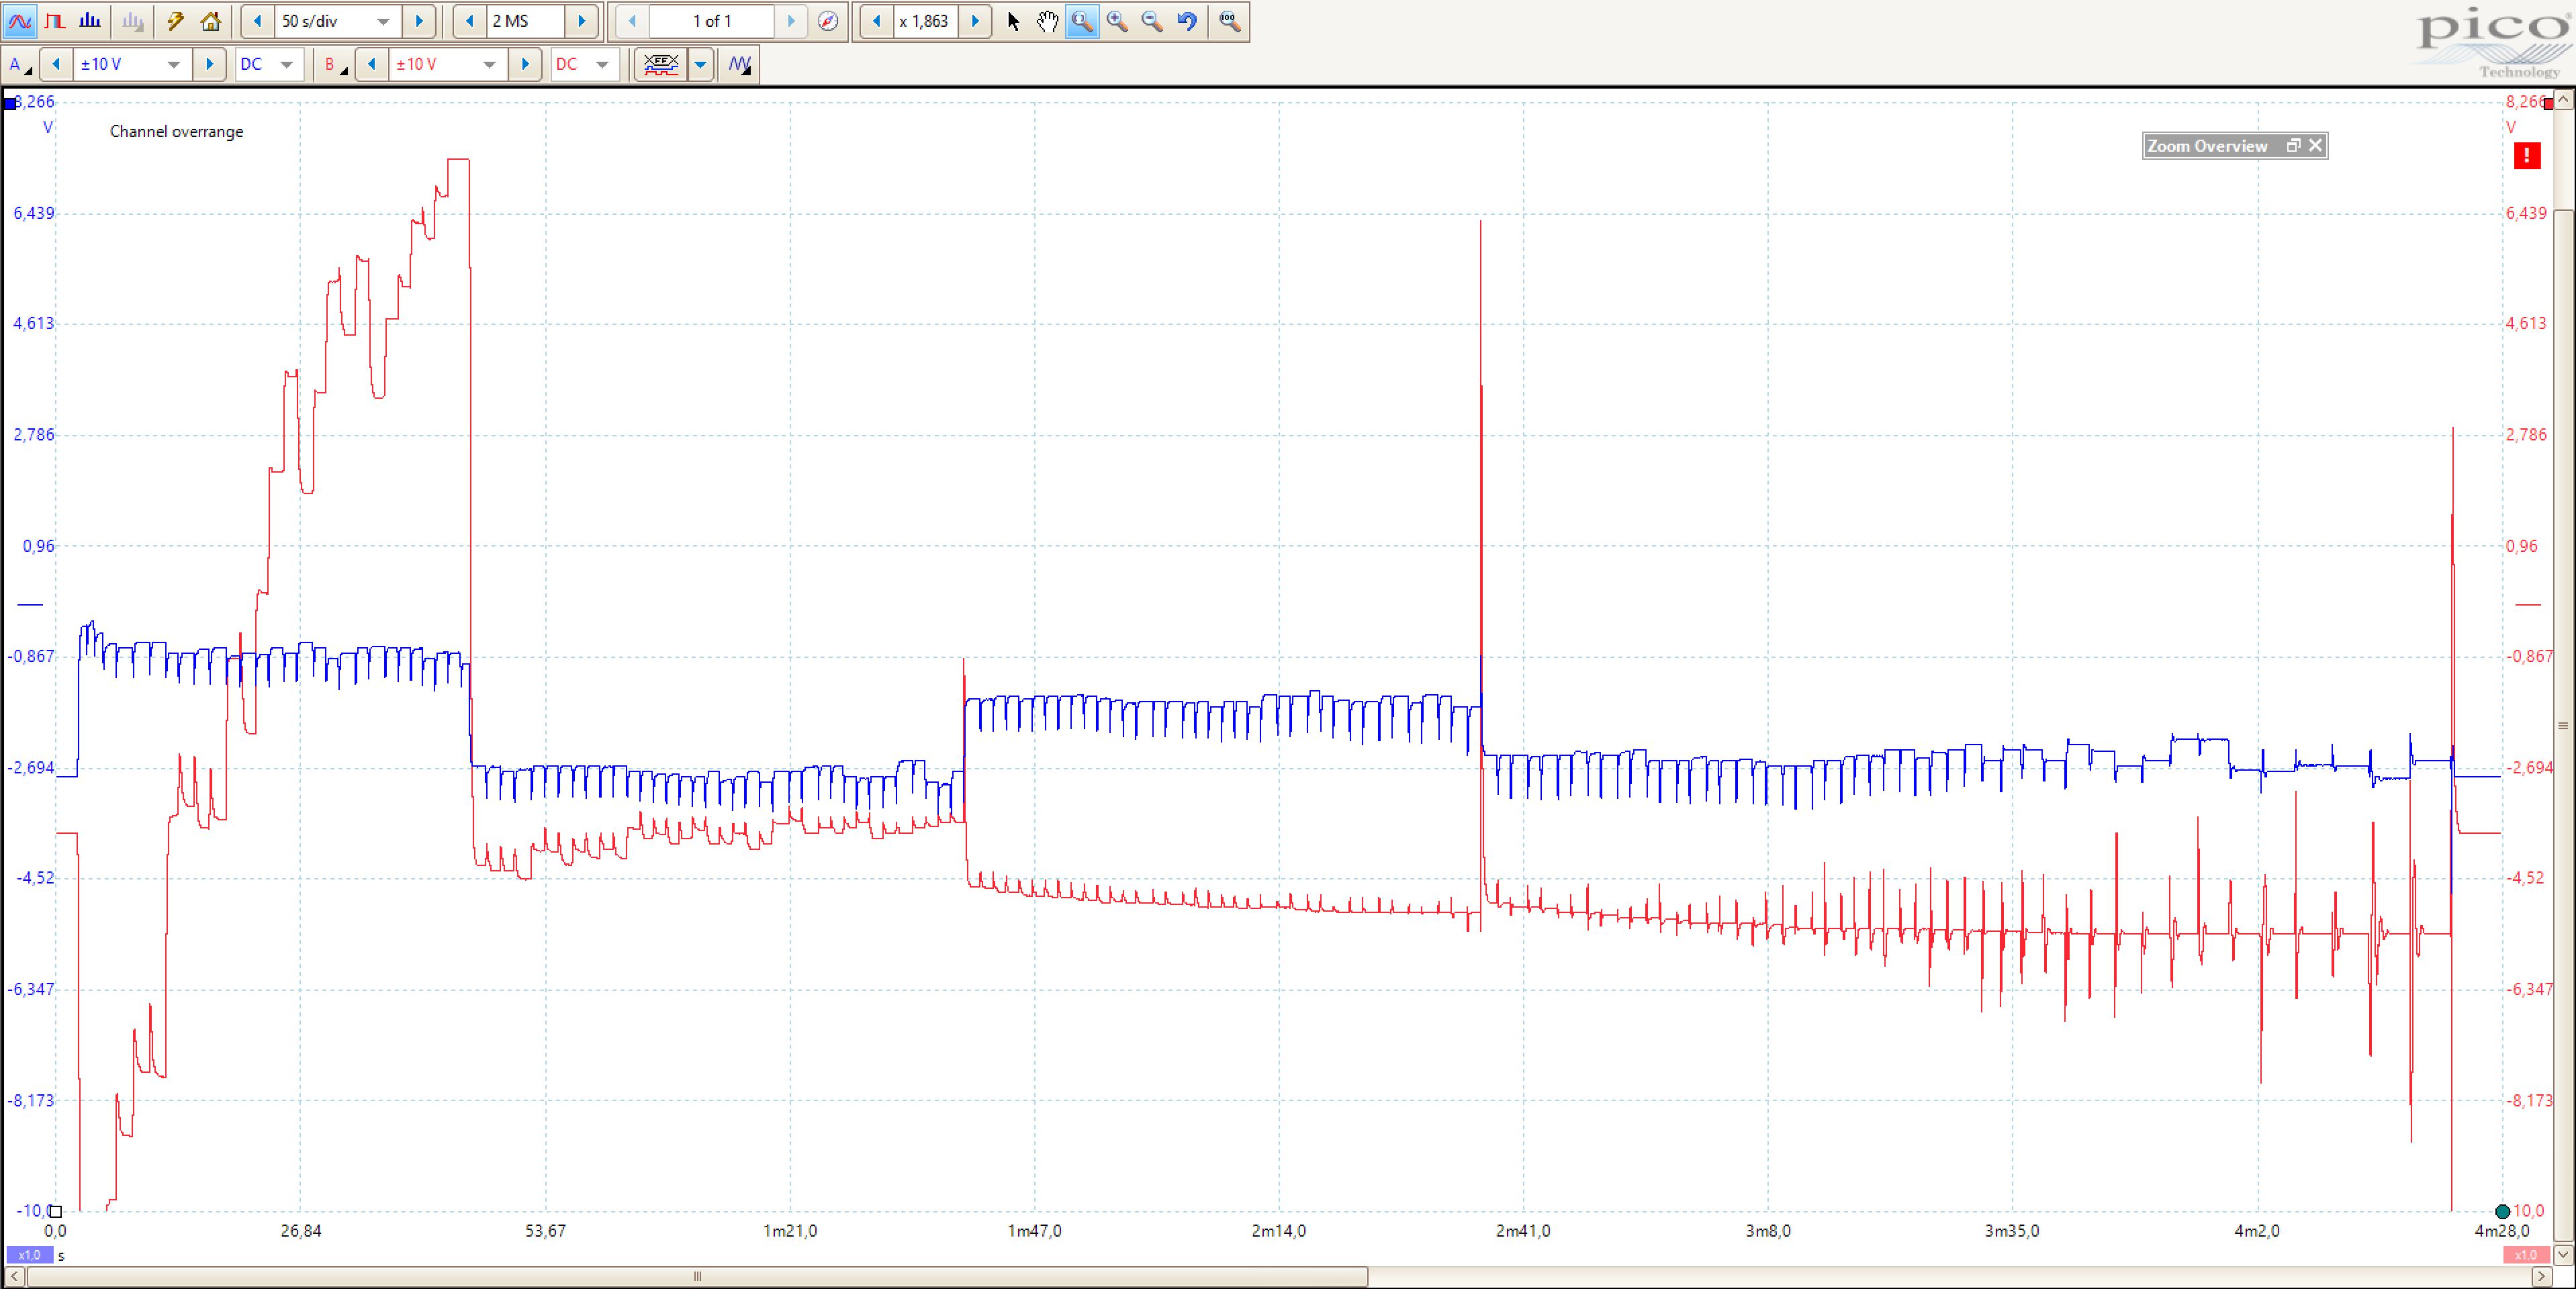This screenshot has width=2576, height=1289.
Task: Open Channel B options button
Action: [335, 64]
